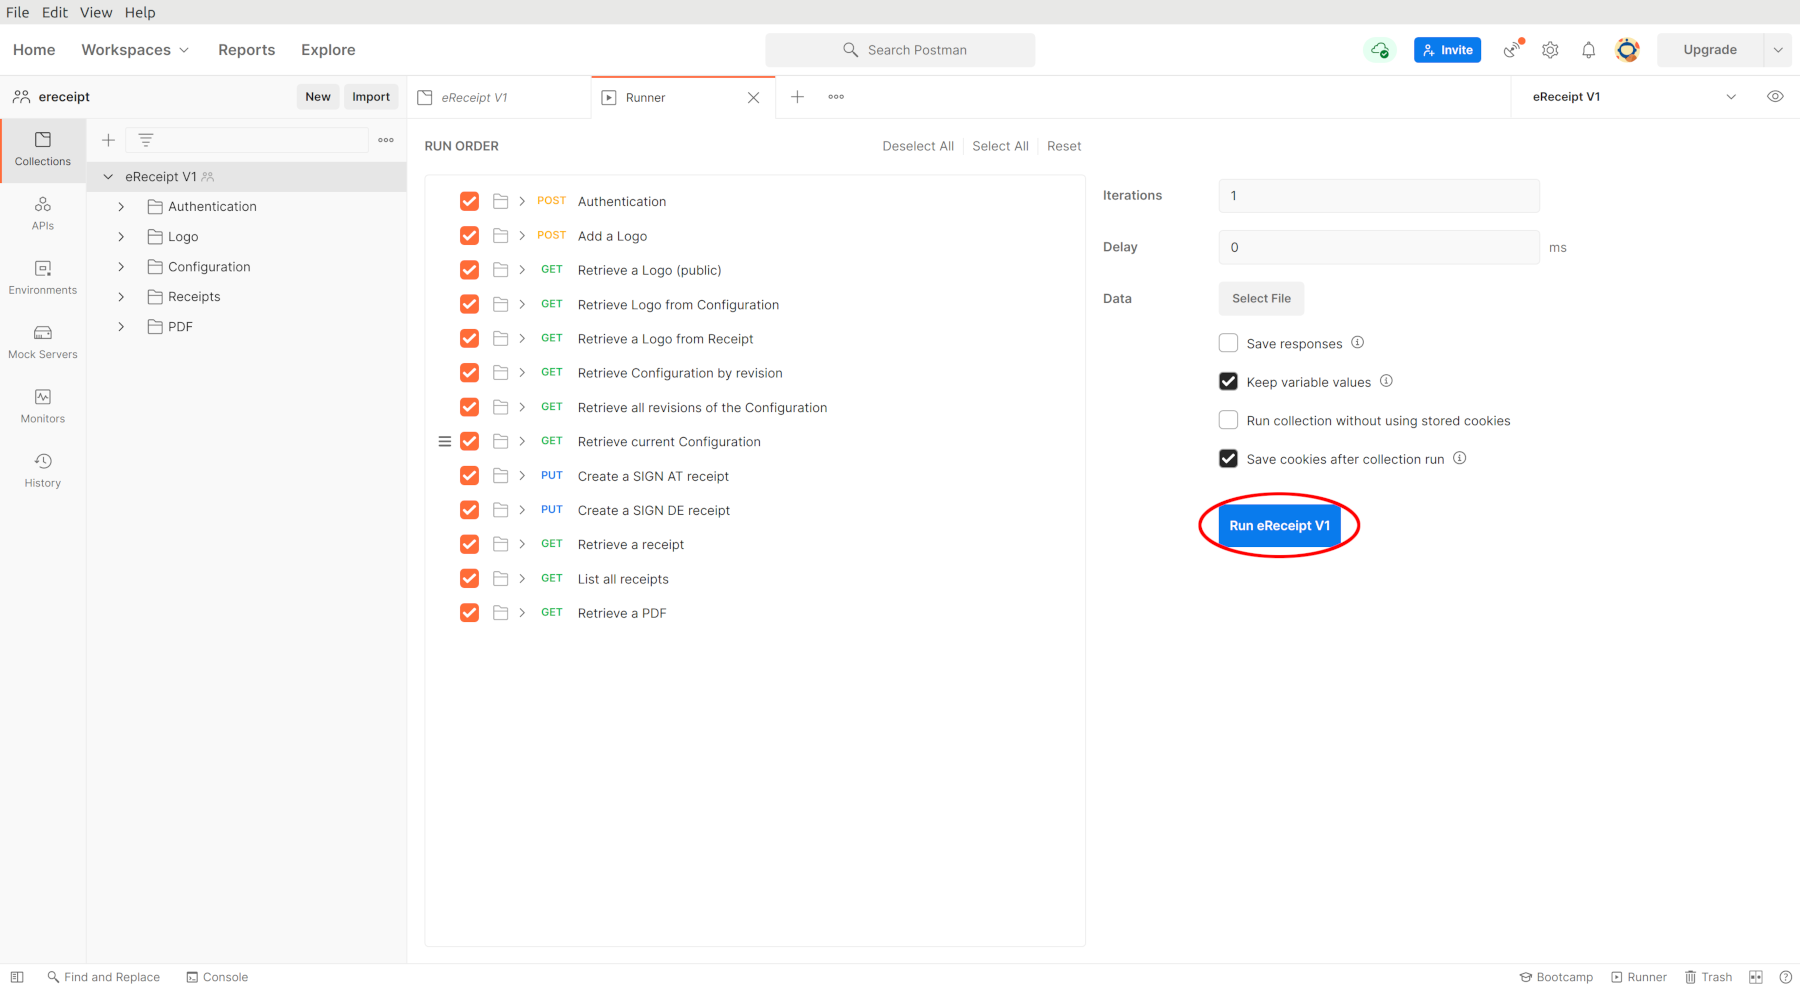This screenshot has width=1800, height=990.
Task: Open the Workspaces dropdown menu
Action: (x=135, y=50)
